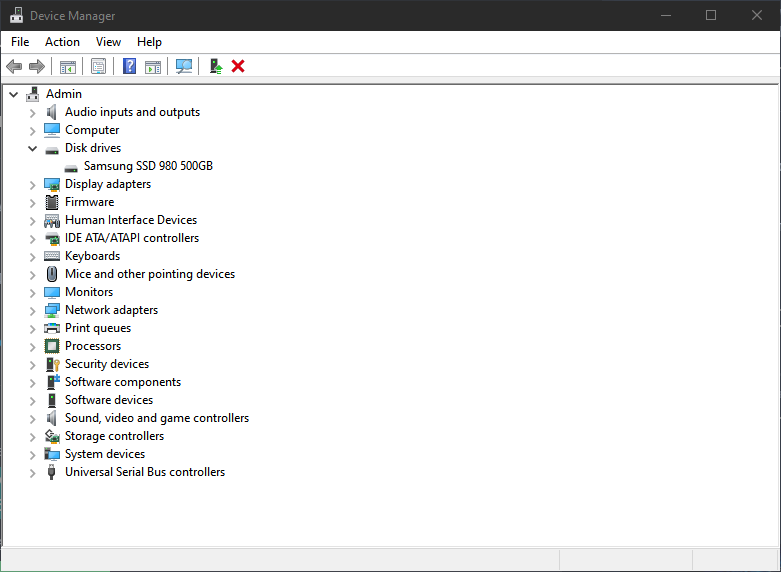The width and height of the screenshot is (781, 572).
Task: Click the Properties toolbar icon
Action: (x=98, y=66)
